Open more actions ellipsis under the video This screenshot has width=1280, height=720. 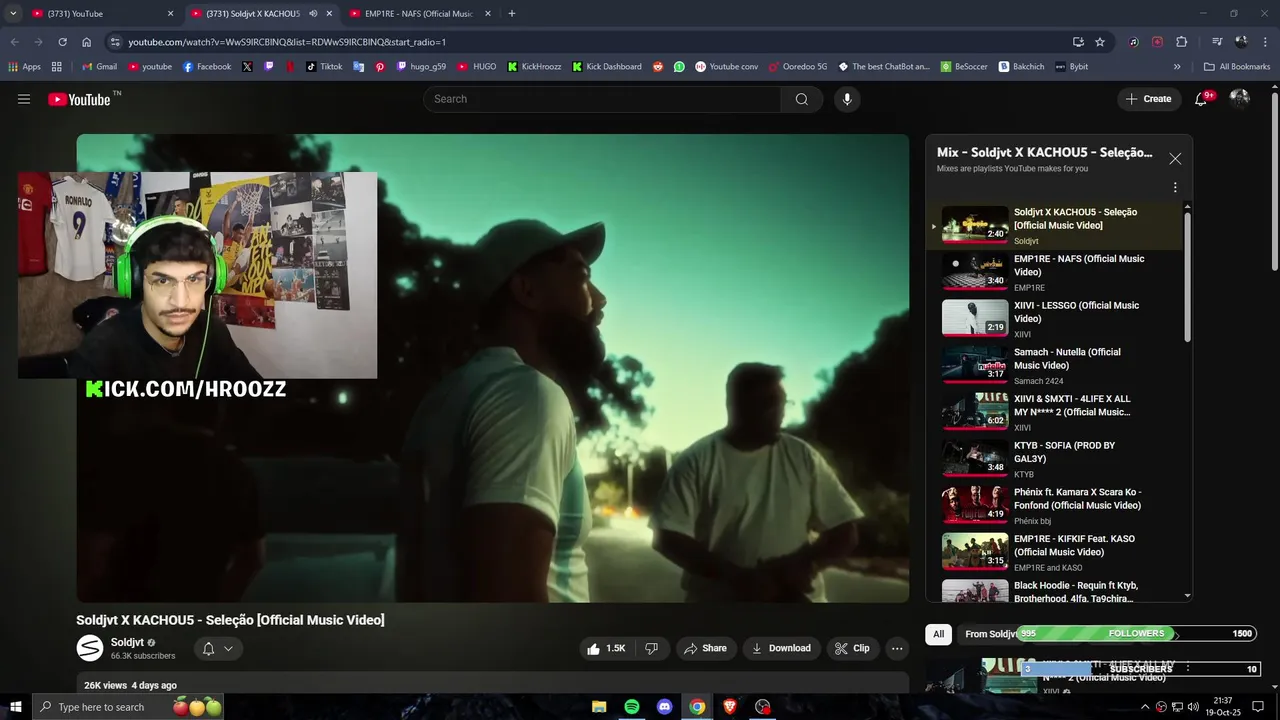pos(897,648)
